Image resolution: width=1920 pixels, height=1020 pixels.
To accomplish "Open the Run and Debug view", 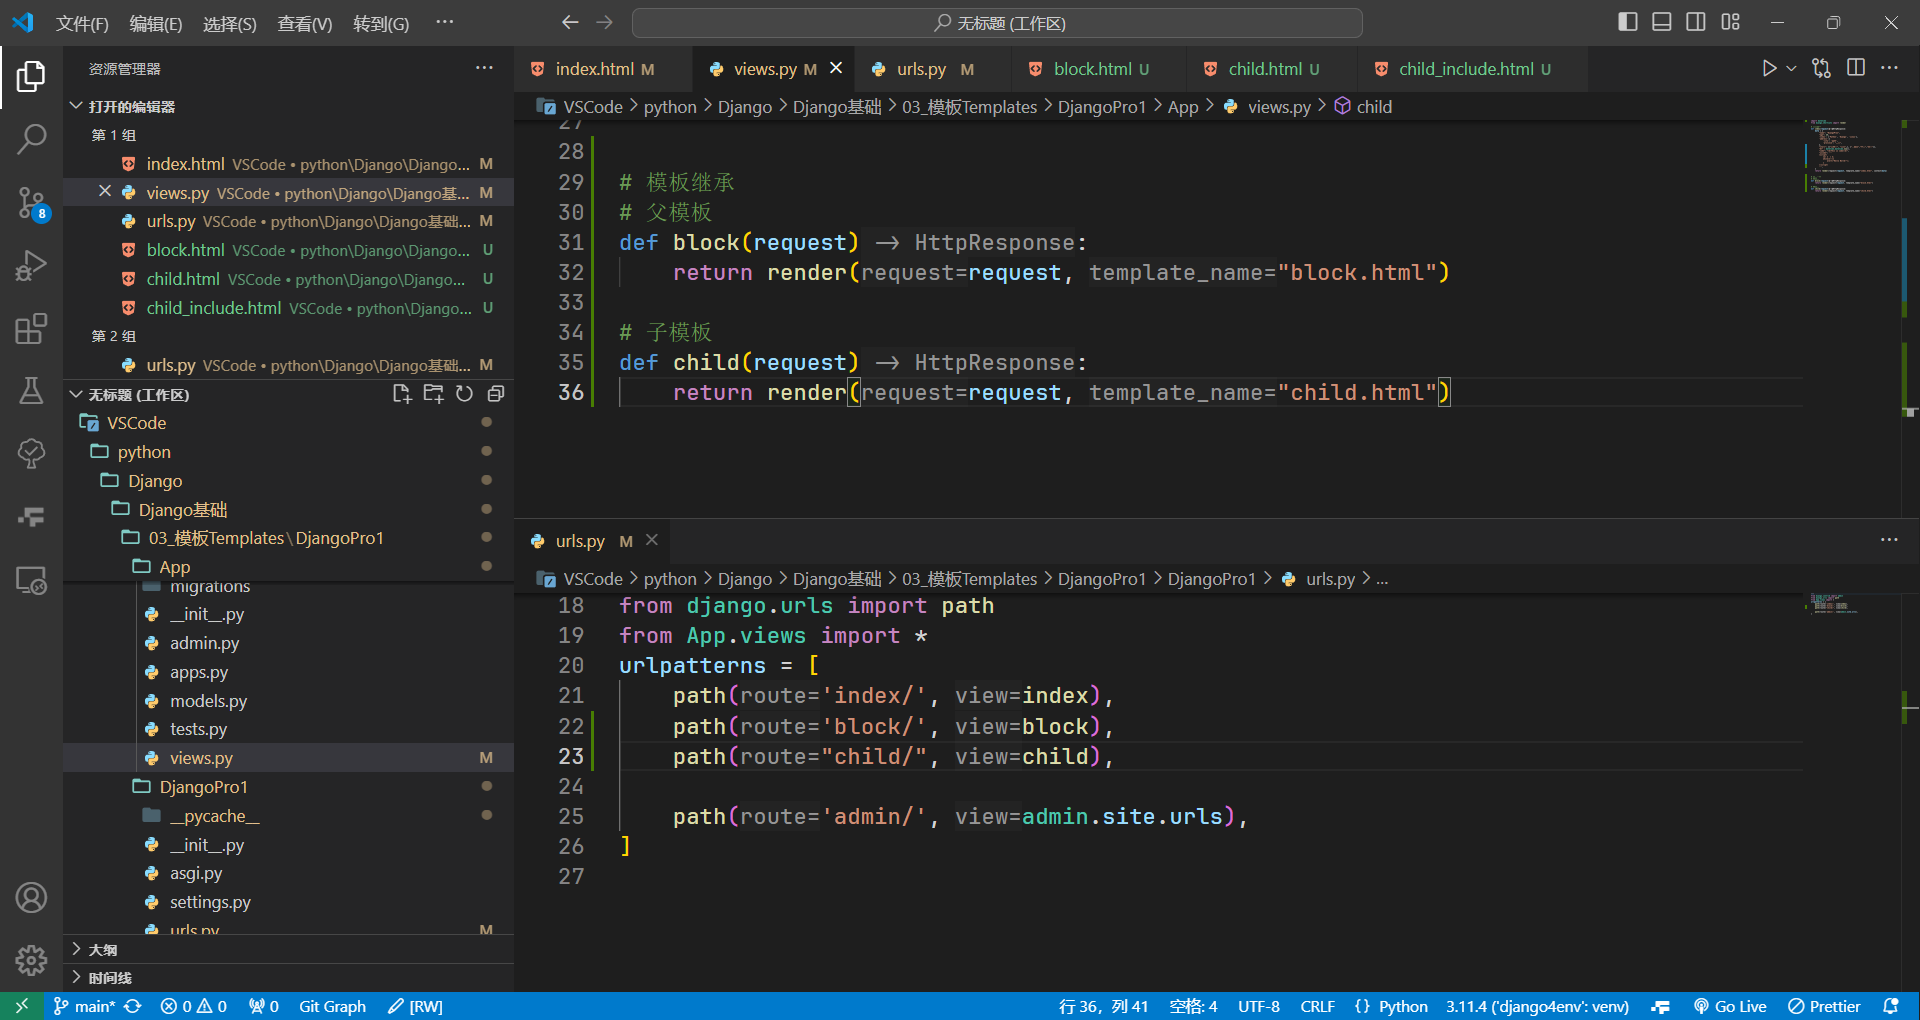I will pos(31,266).
